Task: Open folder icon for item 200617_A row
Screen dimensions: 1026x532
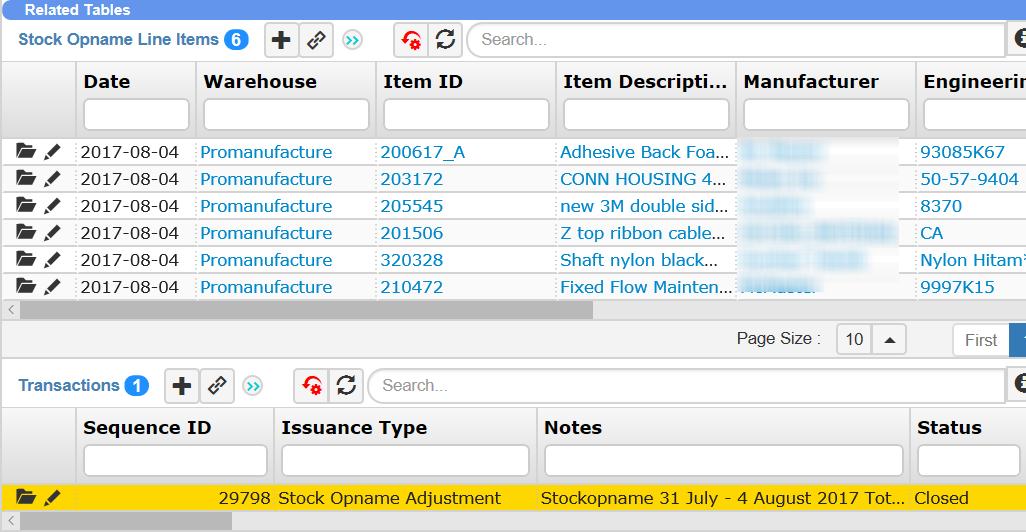Action: (x=26, y=152)
